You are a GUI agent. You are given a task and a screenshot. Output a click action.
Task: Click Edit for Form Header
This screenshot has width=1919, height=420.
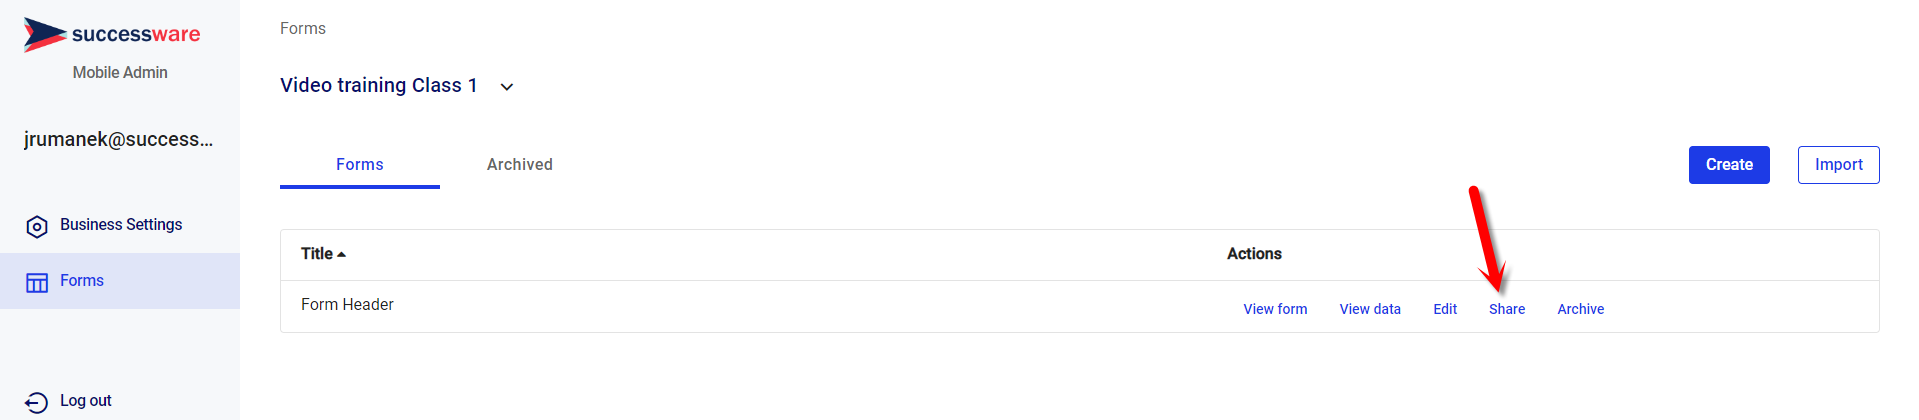coord(1445,309)
